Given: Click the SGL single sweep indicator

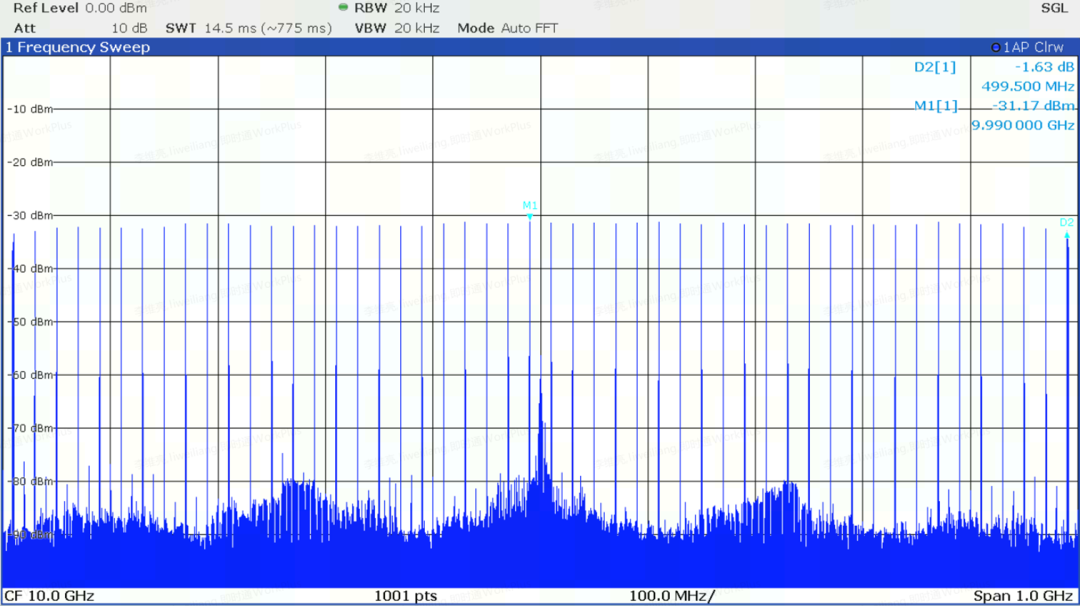Looking at the screenshot, I should pyautogui.click(x=1053, y=8).
